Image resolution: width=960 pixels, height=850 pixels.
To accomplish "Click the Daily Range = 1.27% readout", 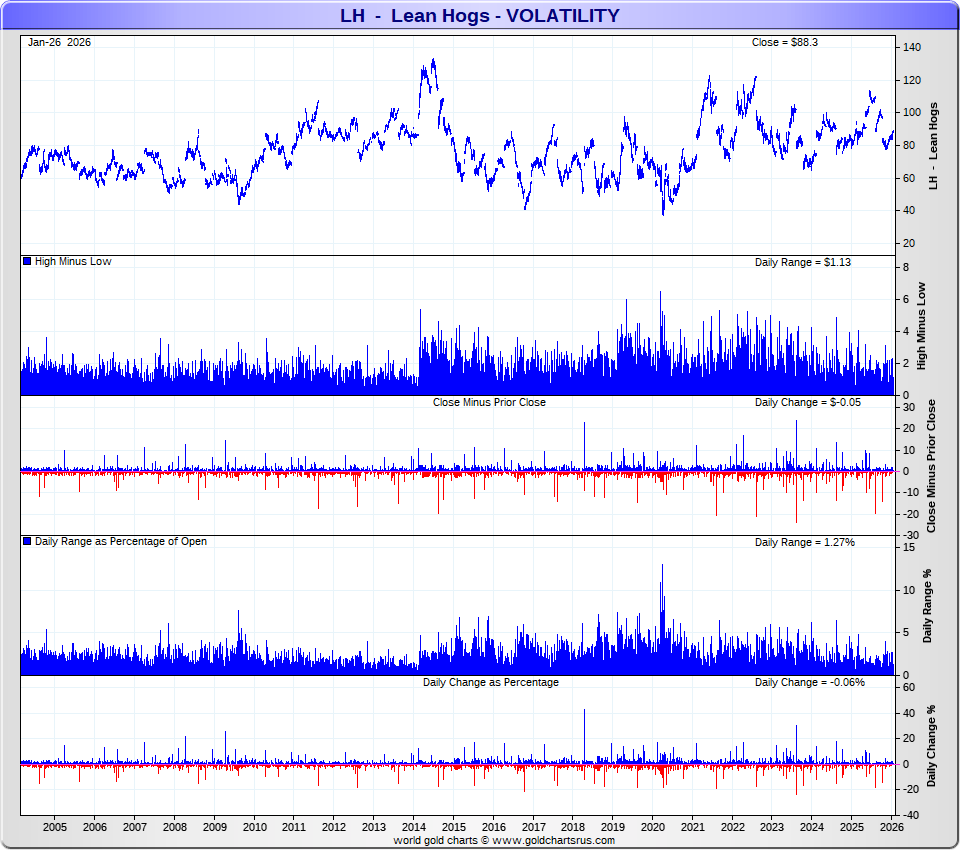I will (x=804, y=542).
